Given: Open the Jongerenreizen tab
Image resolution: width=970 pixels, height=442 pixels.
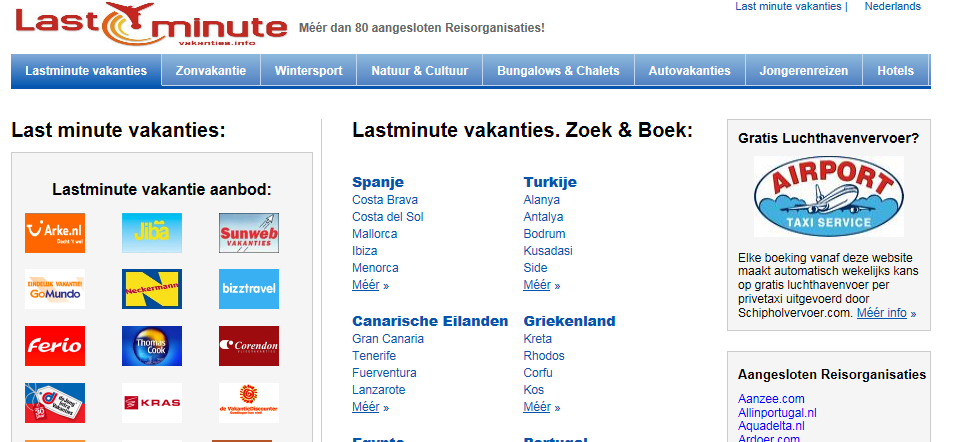Looking at the screenshot, I should [804, 71].
